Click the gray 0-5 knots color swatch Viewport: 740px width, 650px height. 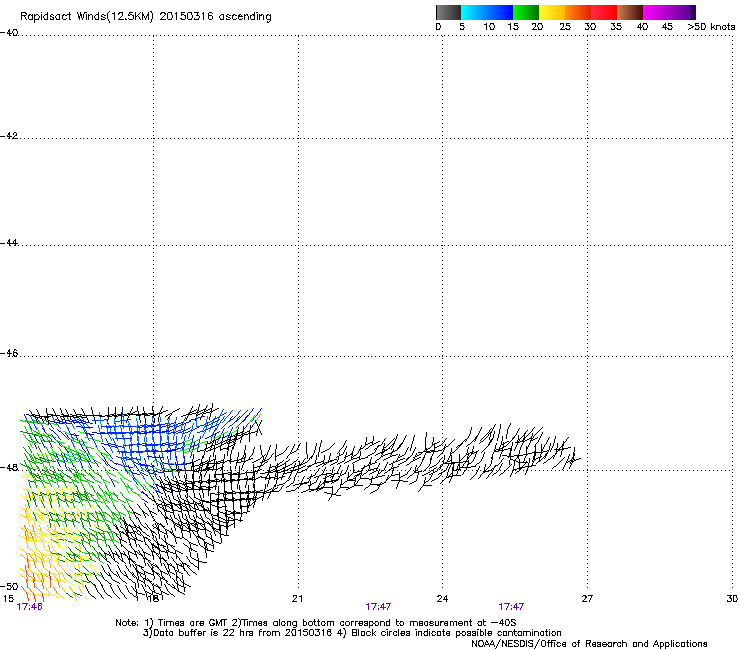448,12
